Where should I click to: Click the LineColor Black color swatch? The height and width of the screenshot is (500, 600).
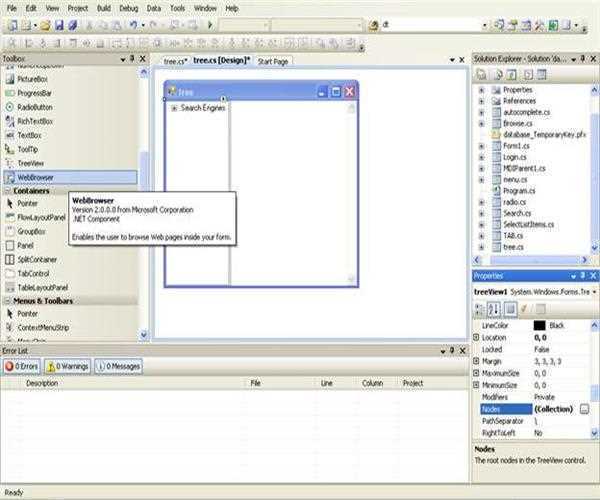click(x=540, y=326)
